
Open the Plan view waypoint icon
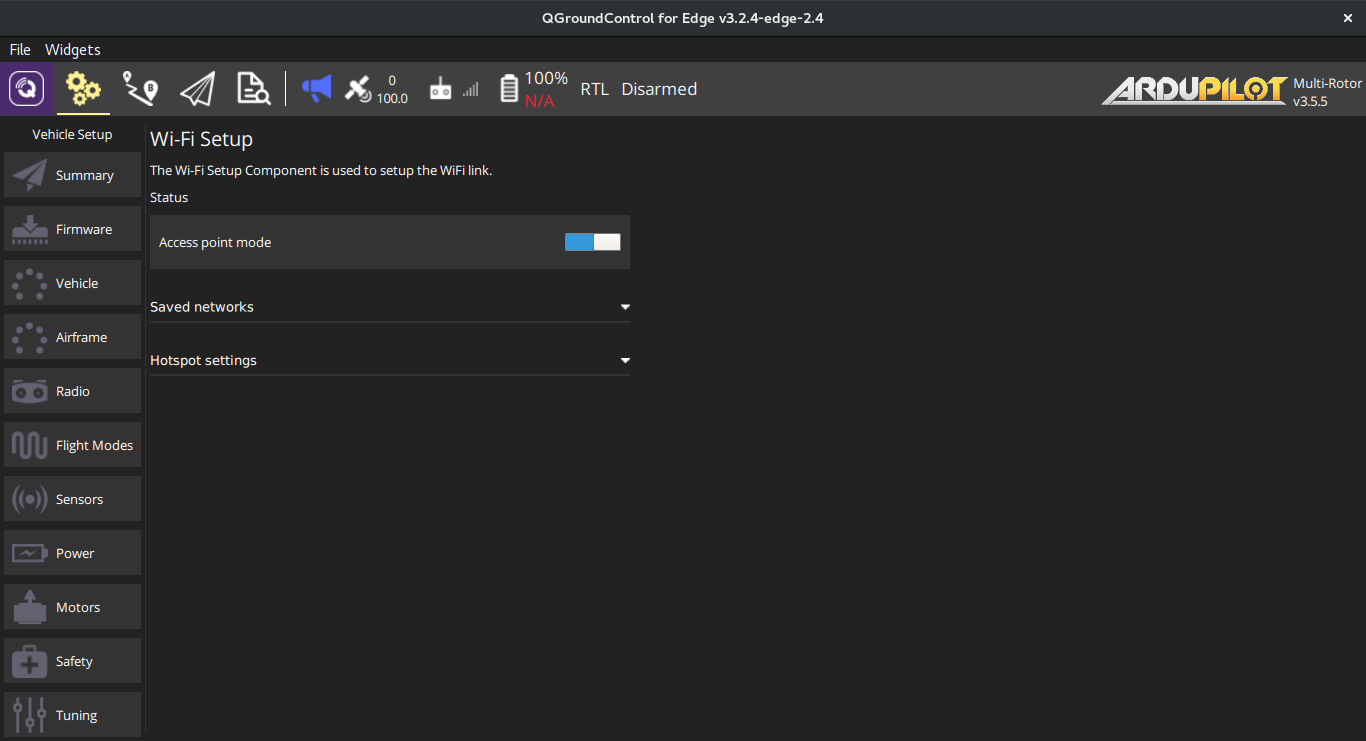click(140, 89)
